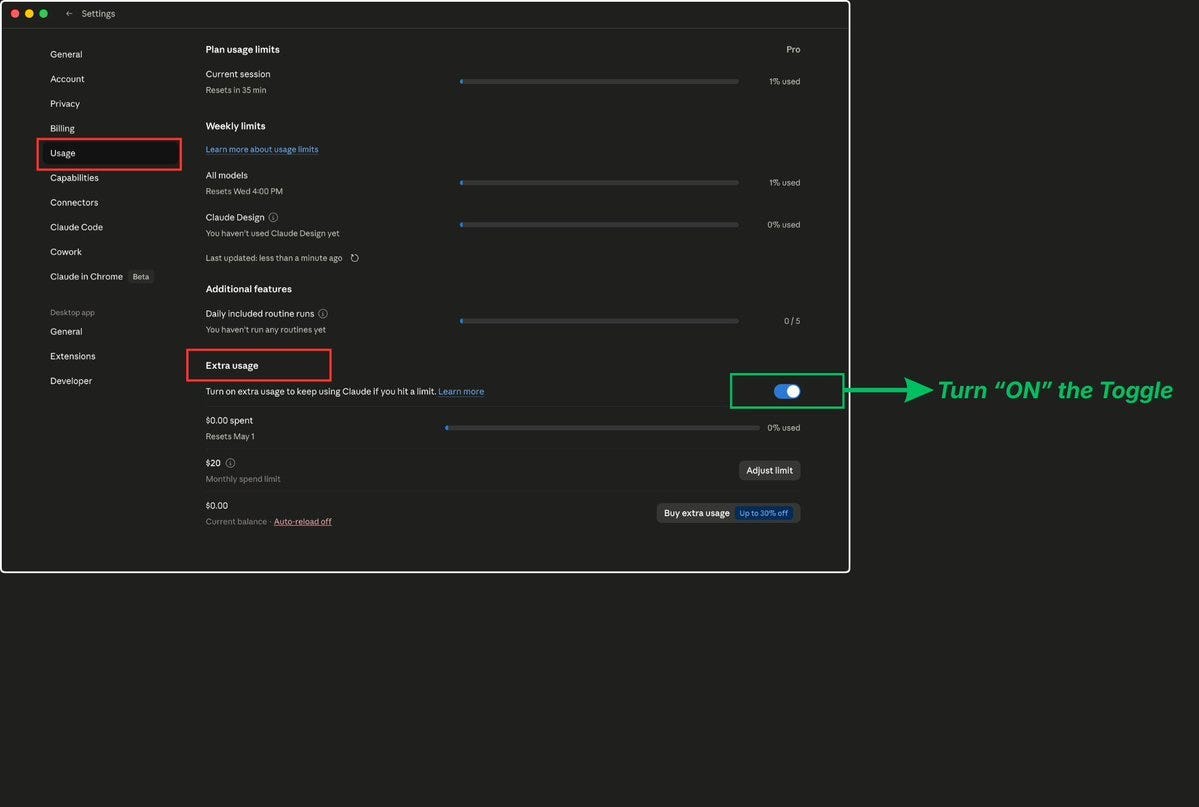1199x807 pixels.
Task: Click the Pro plan label
Action: coord(793,49)
